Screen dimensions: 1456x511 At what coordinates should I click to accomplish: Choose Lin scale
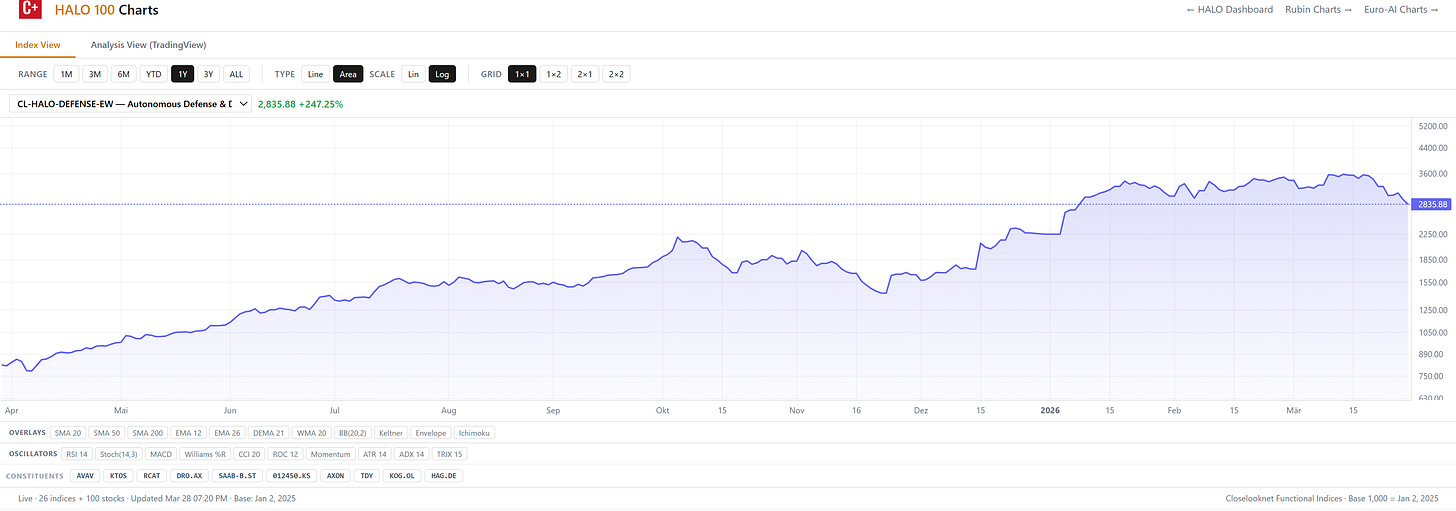(x=413, y=74)
